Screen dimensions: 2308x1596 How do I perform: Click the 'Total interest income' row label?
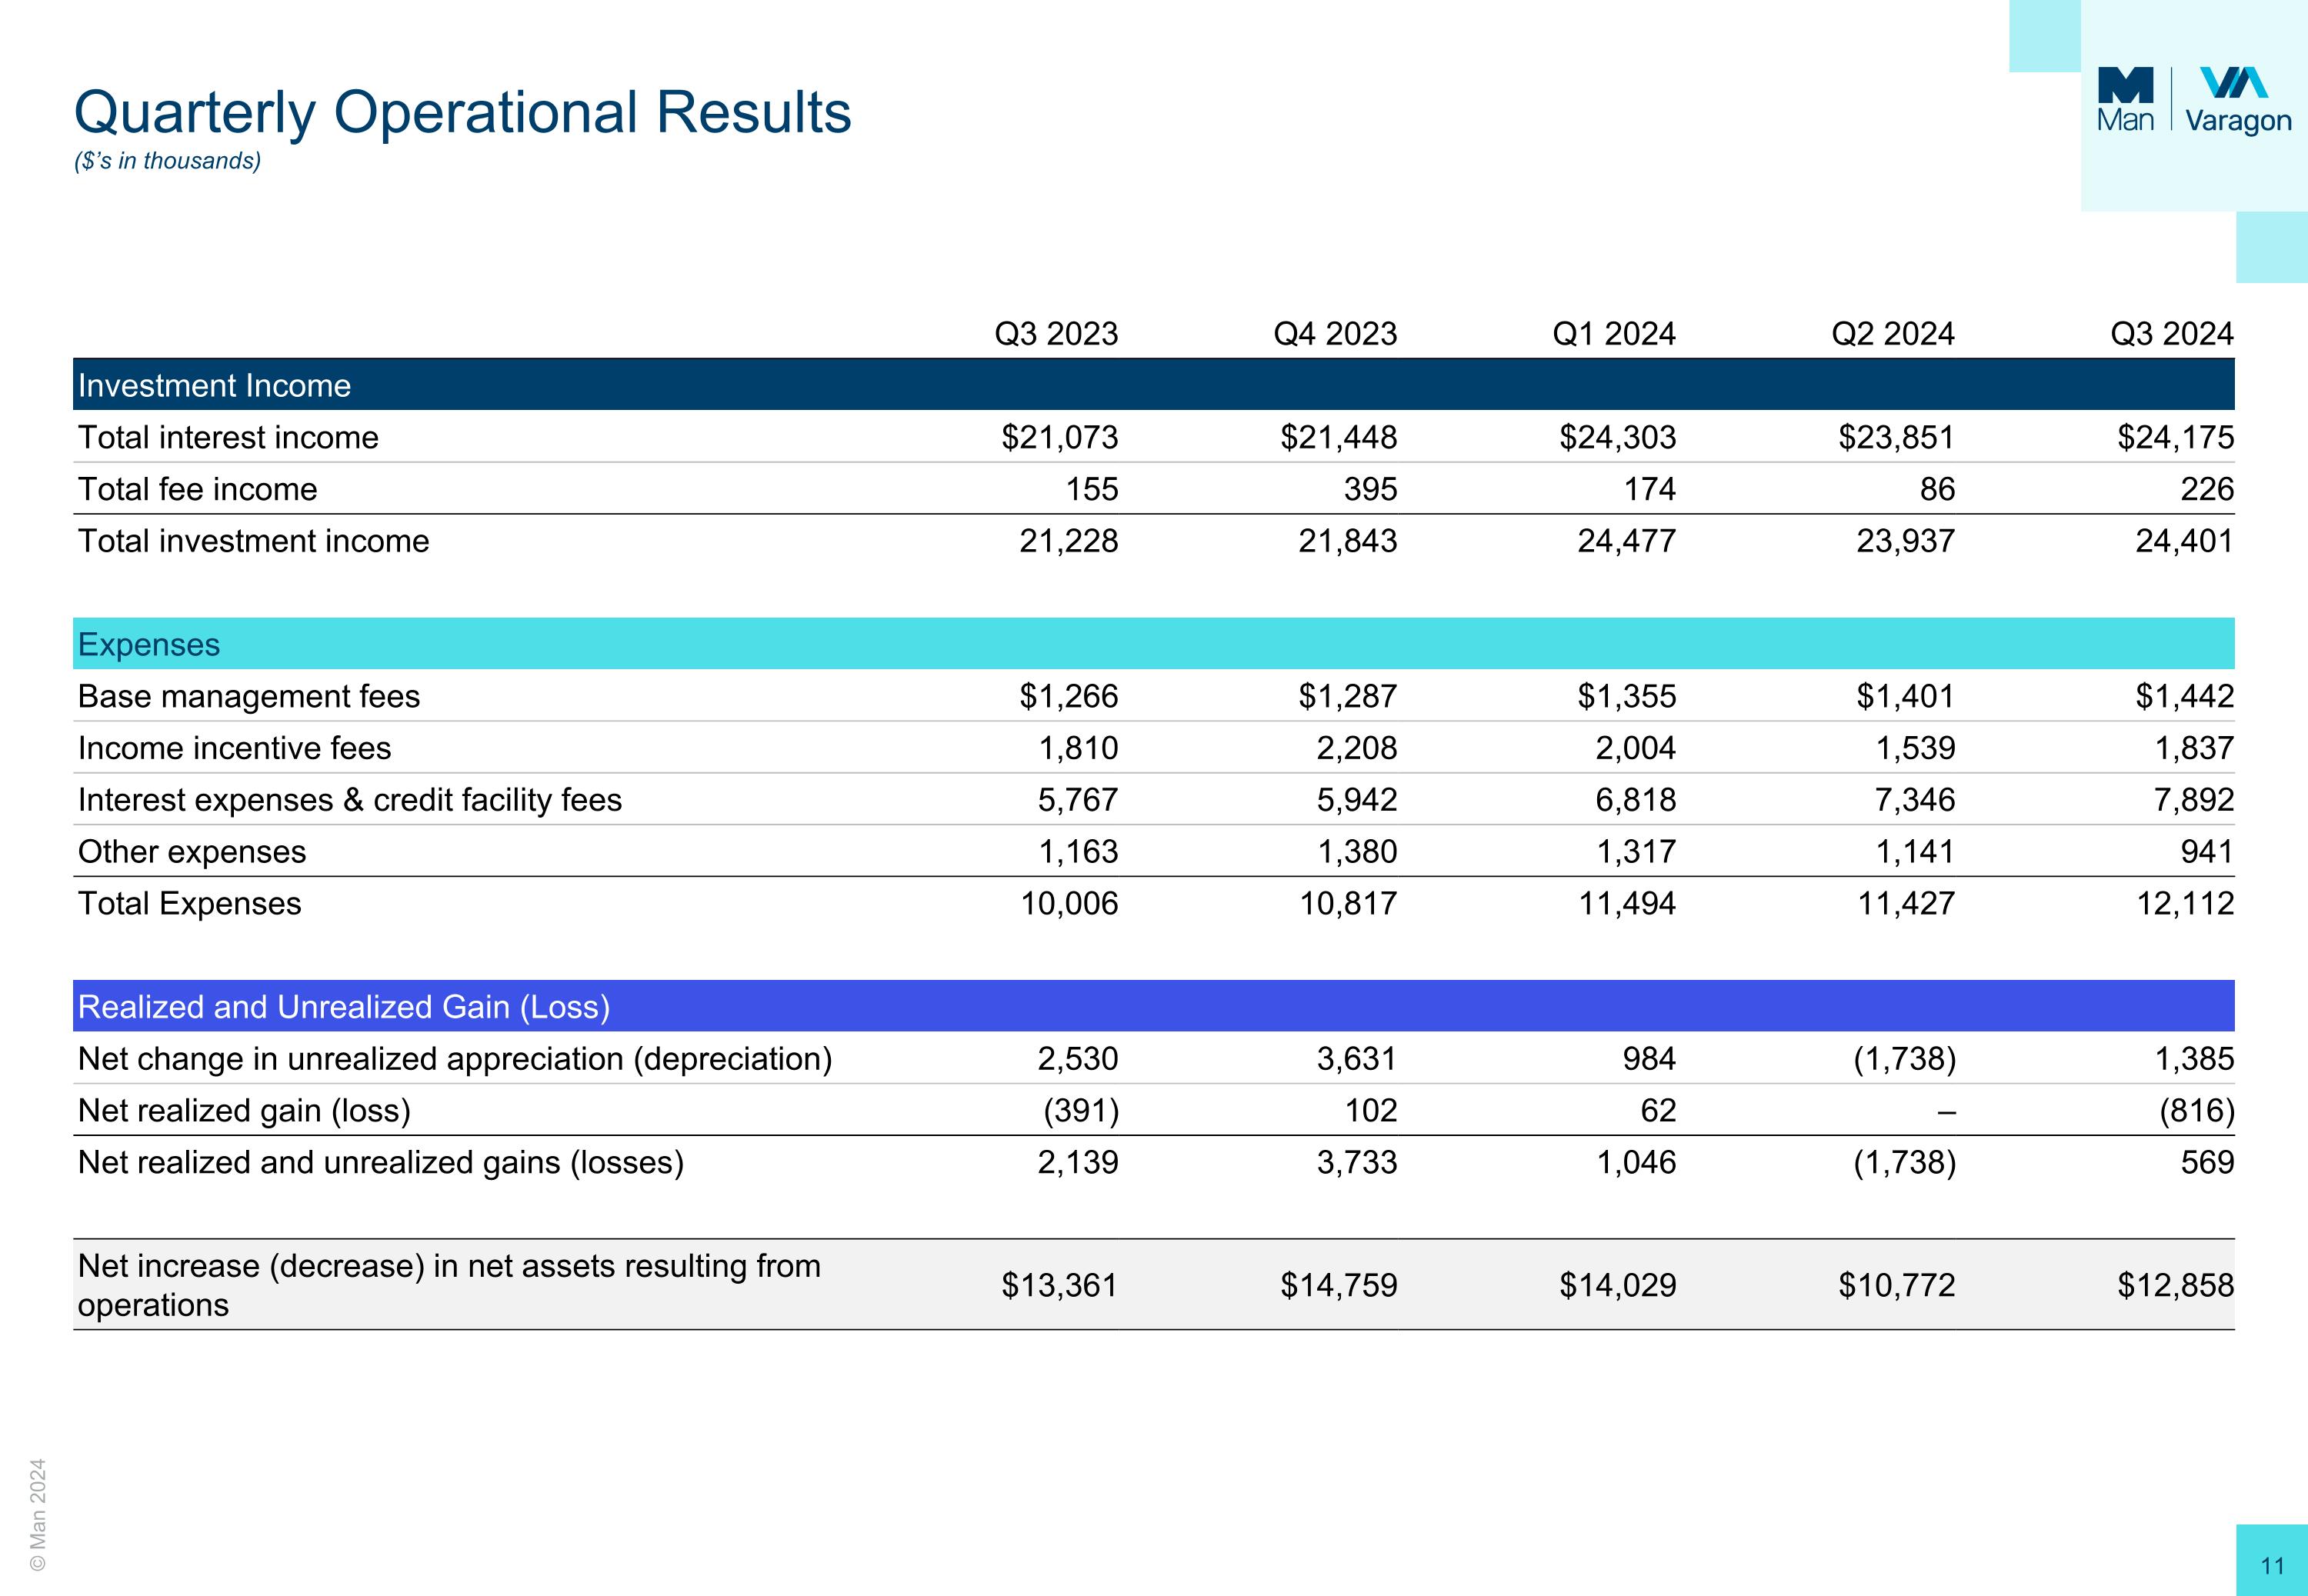(228, 437)
